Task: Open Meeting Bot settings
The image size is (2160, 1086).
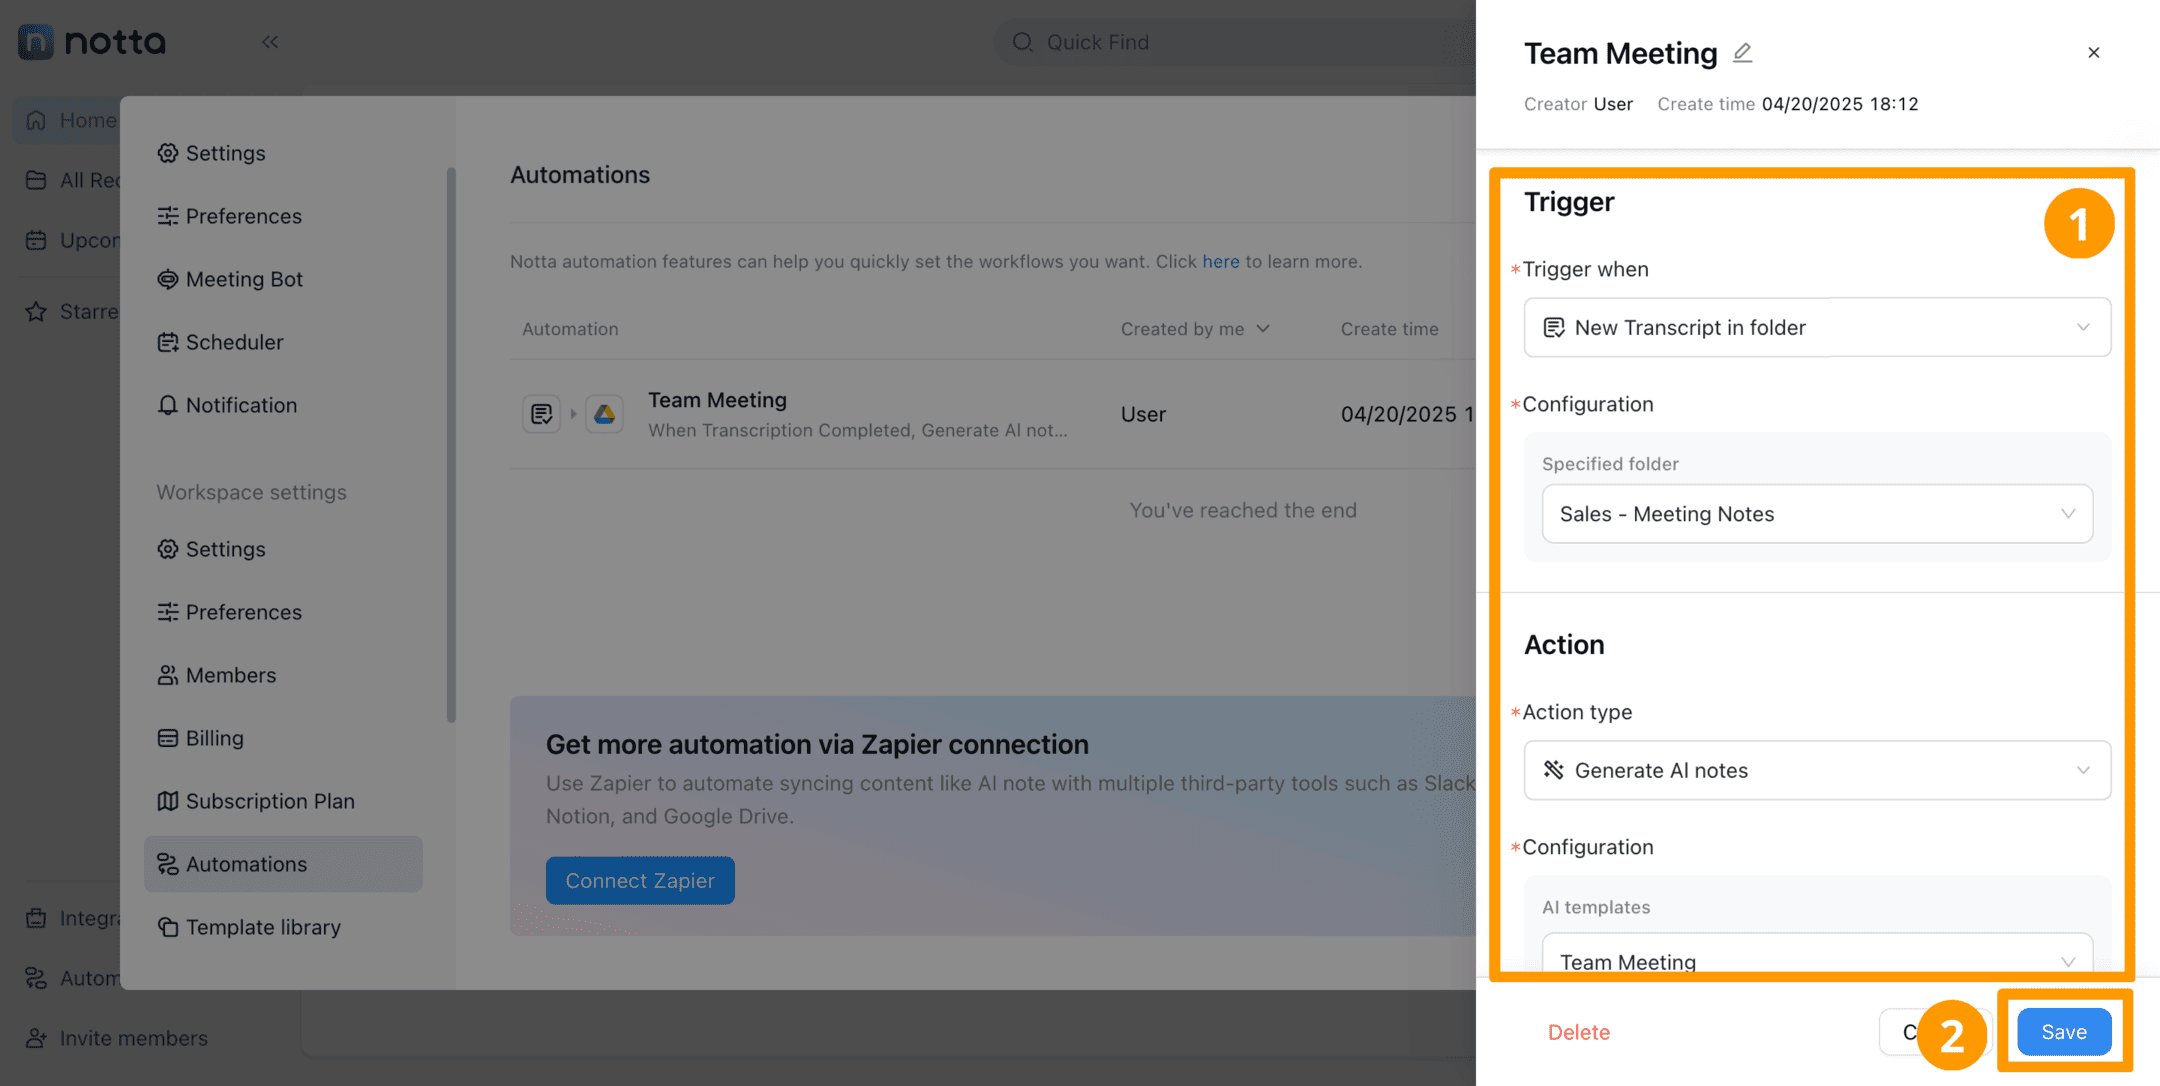Action: coord(230,279)
